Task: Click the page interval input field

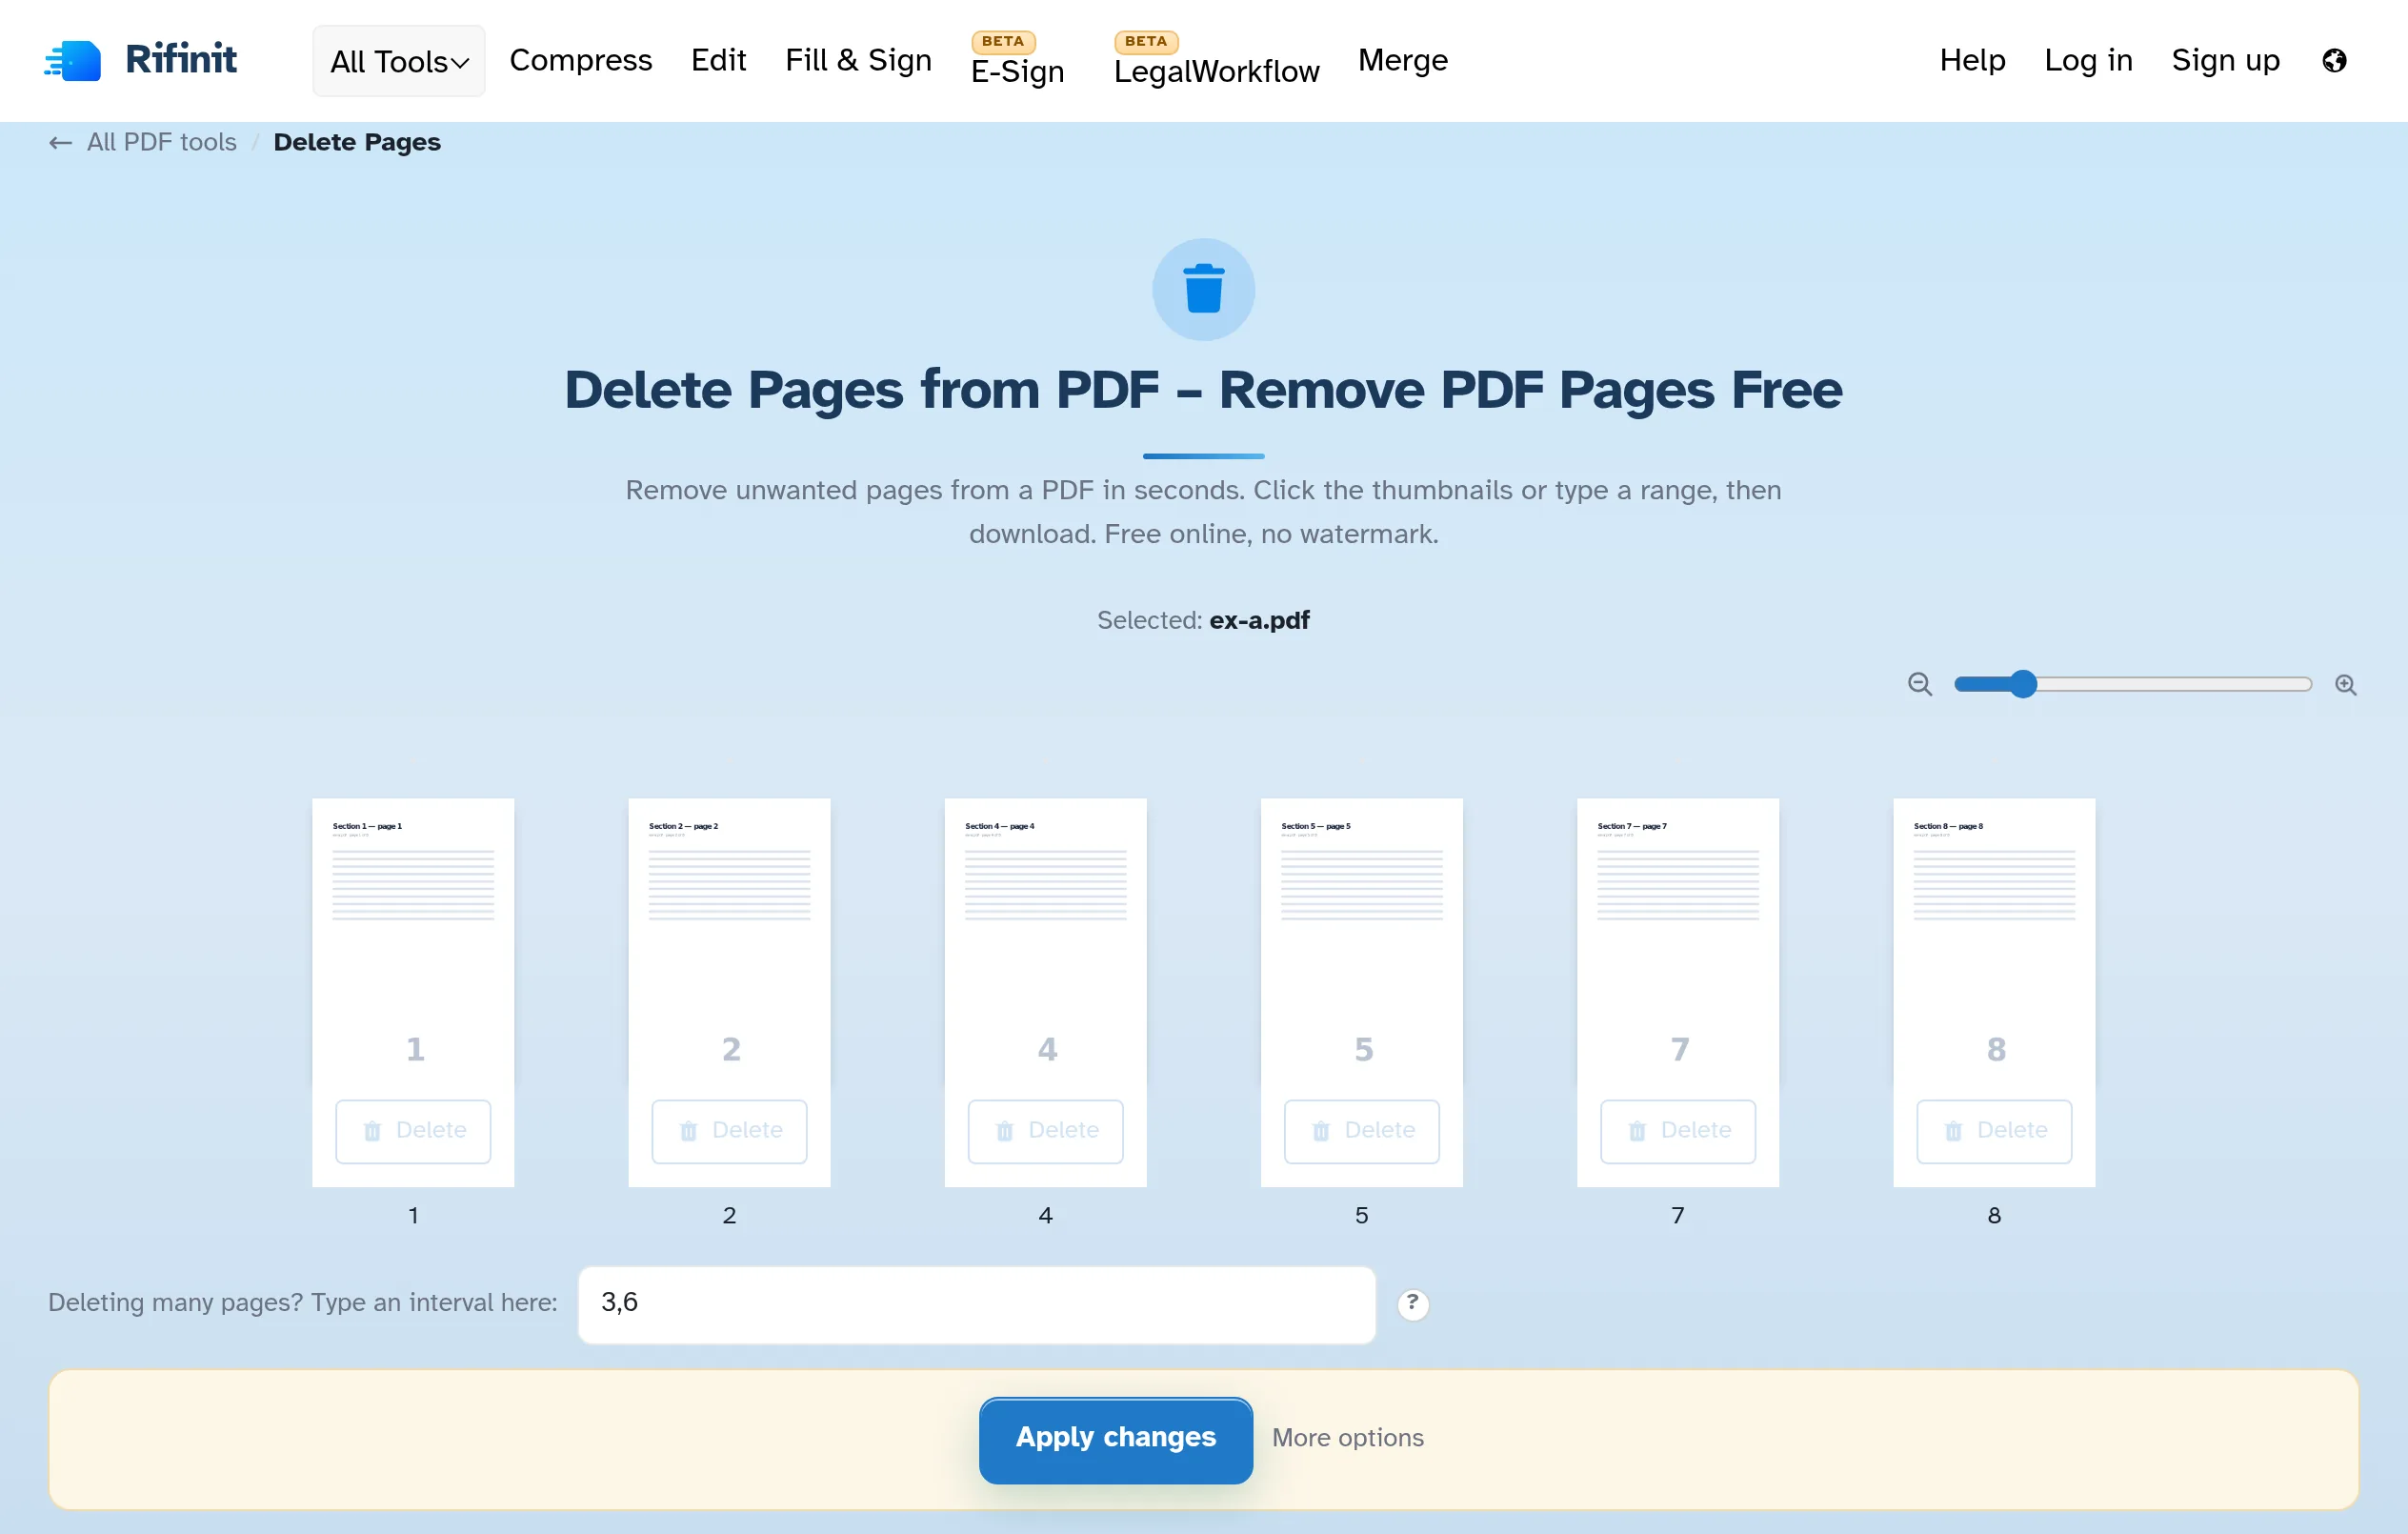Action: coord(976,1304)
